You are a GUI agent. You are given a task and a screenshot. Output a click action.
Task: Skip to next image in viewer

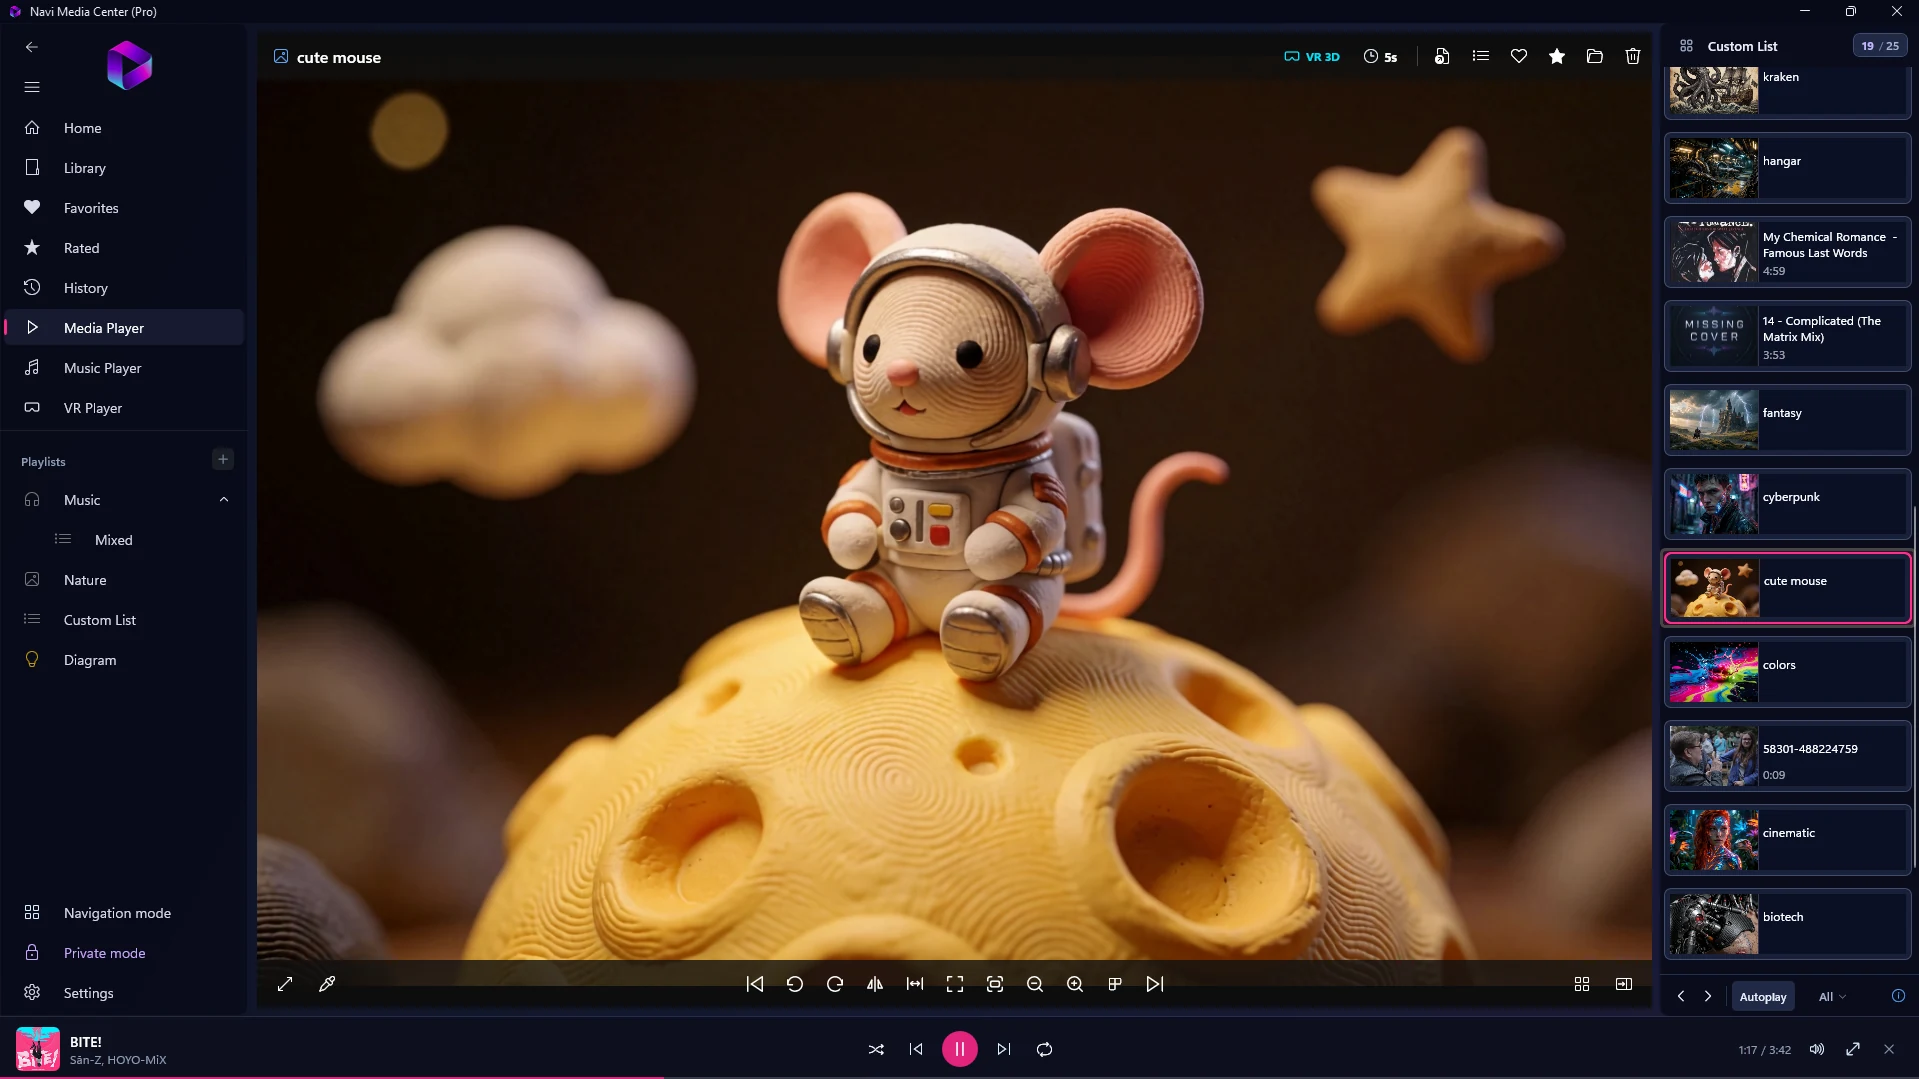(x=1154, y=984)
